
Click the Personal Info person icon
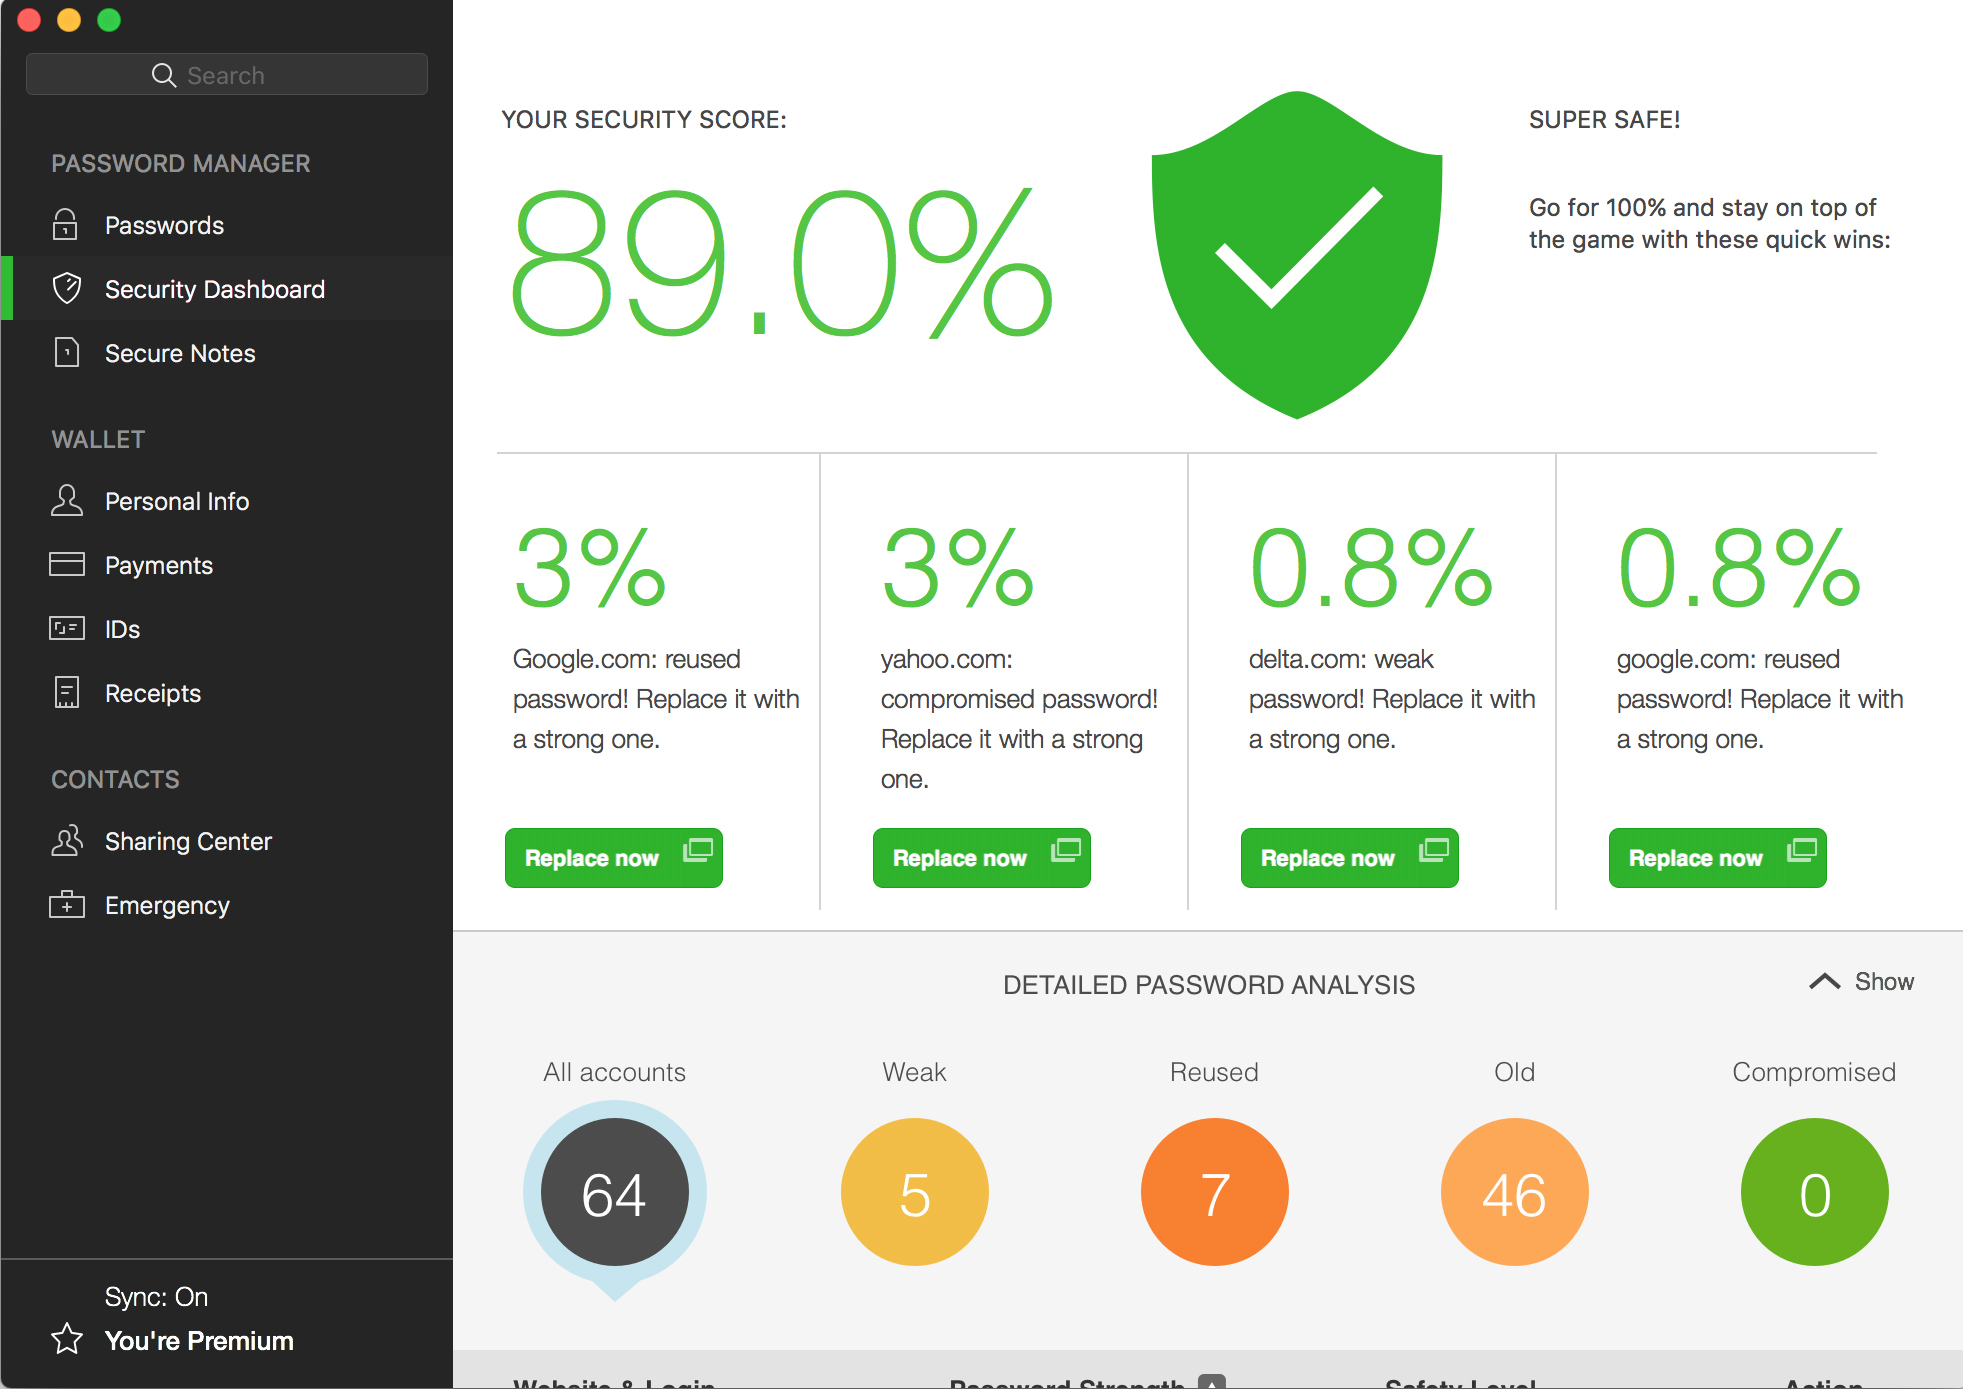click(66, 501)
